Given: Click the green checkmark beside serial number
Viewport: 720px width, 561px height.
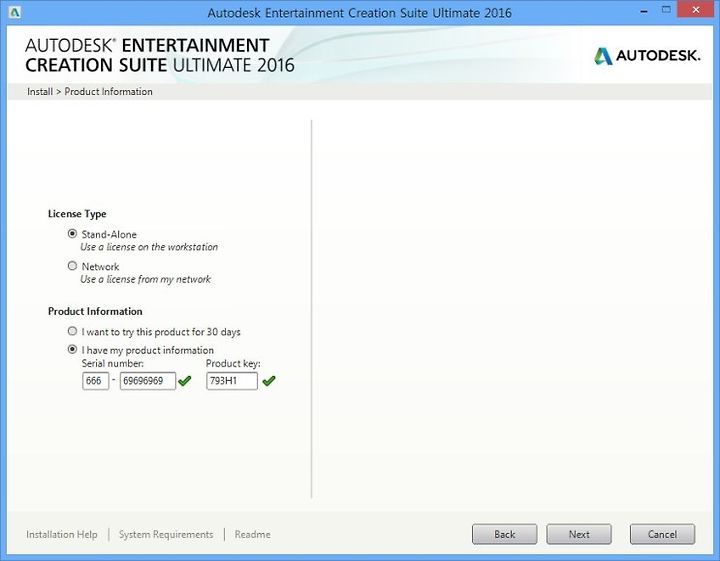Looking at the screenshot, I should click(185, 381).
